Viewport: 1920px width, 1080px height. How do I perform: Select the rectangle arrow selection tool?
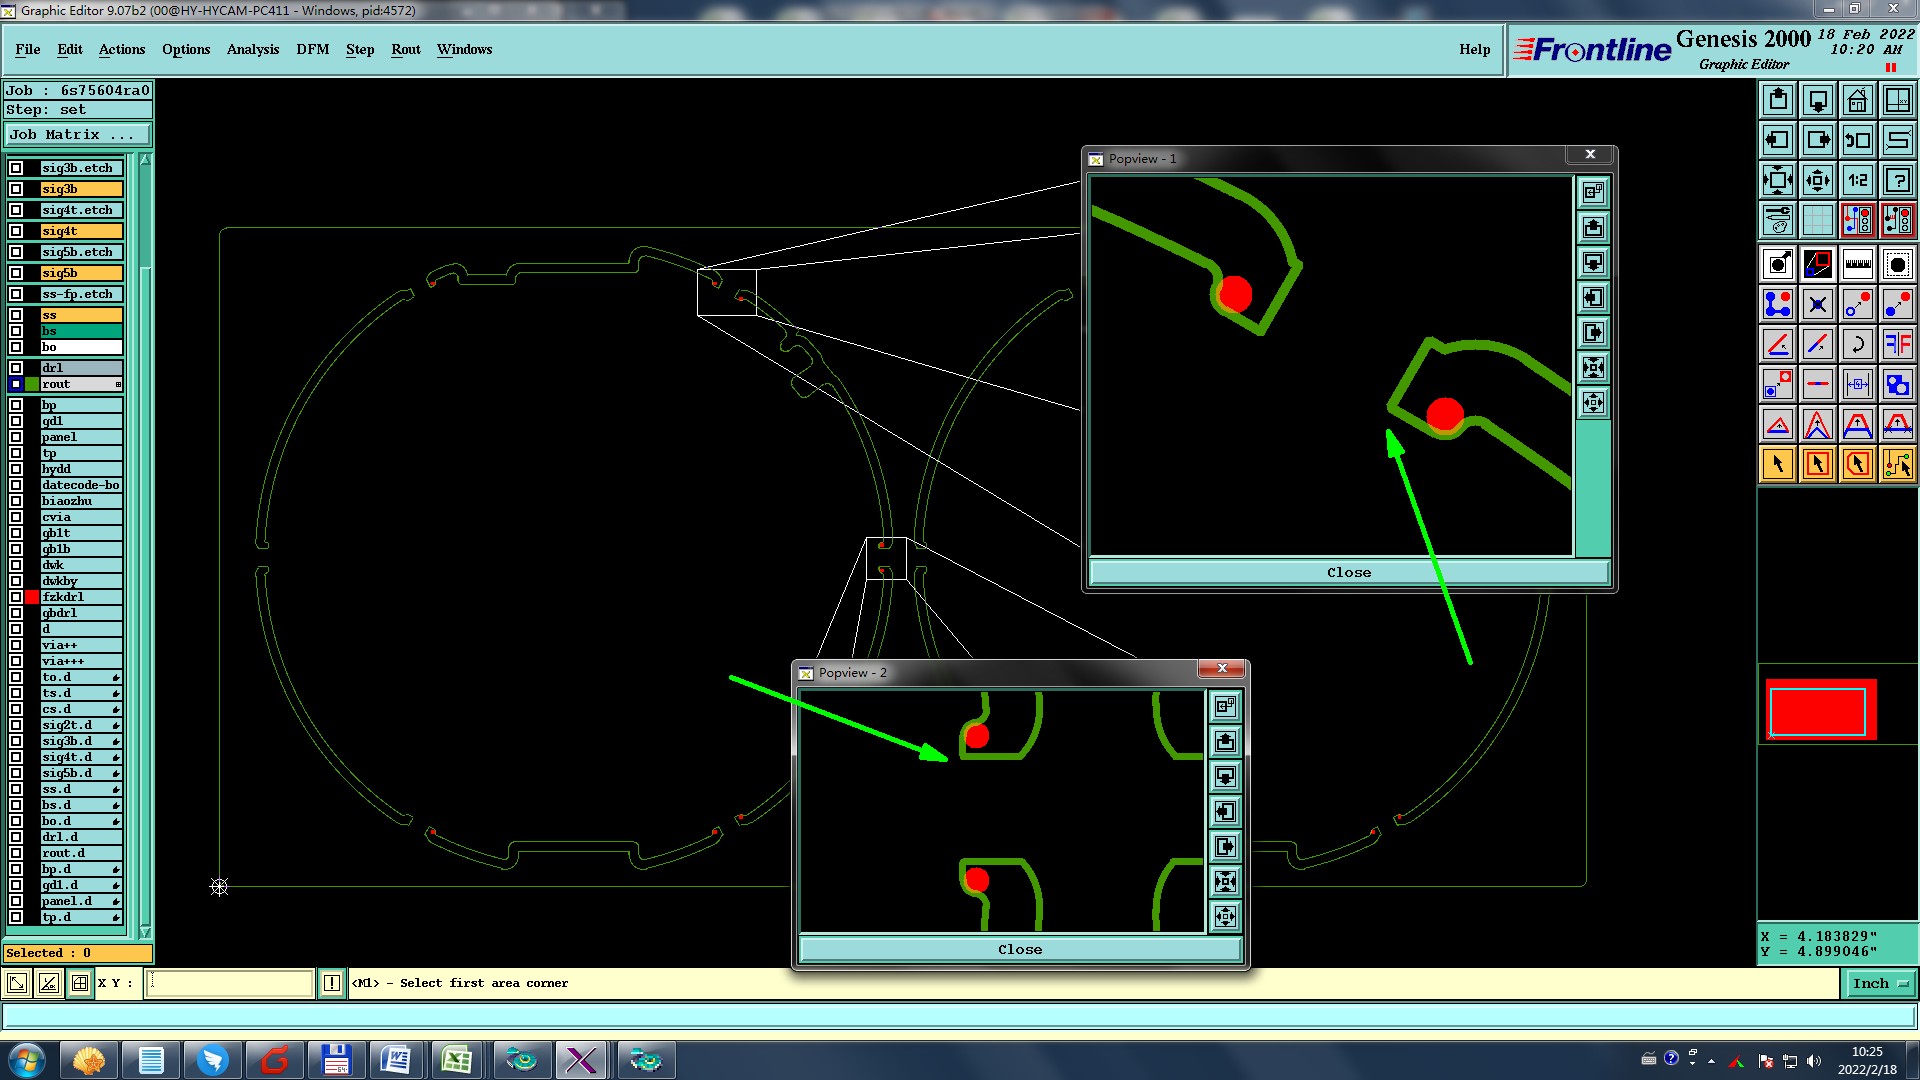(x=1818, y=464)
